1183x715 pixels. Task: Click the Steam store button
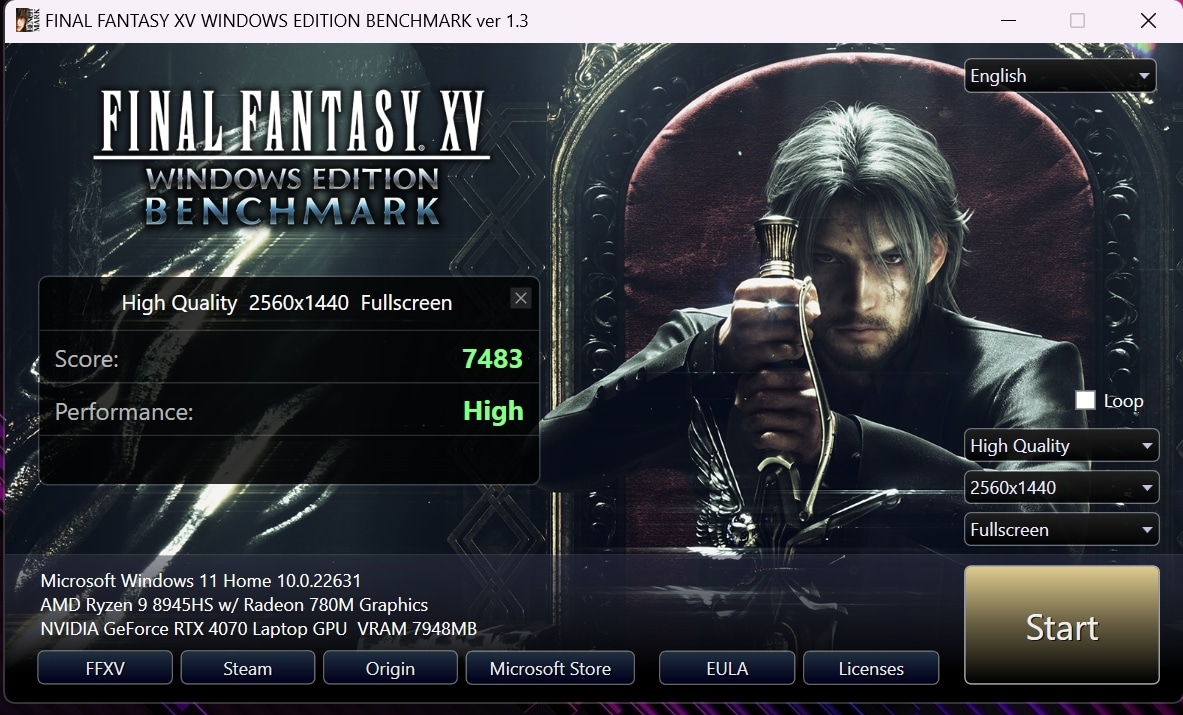(247, 669)
